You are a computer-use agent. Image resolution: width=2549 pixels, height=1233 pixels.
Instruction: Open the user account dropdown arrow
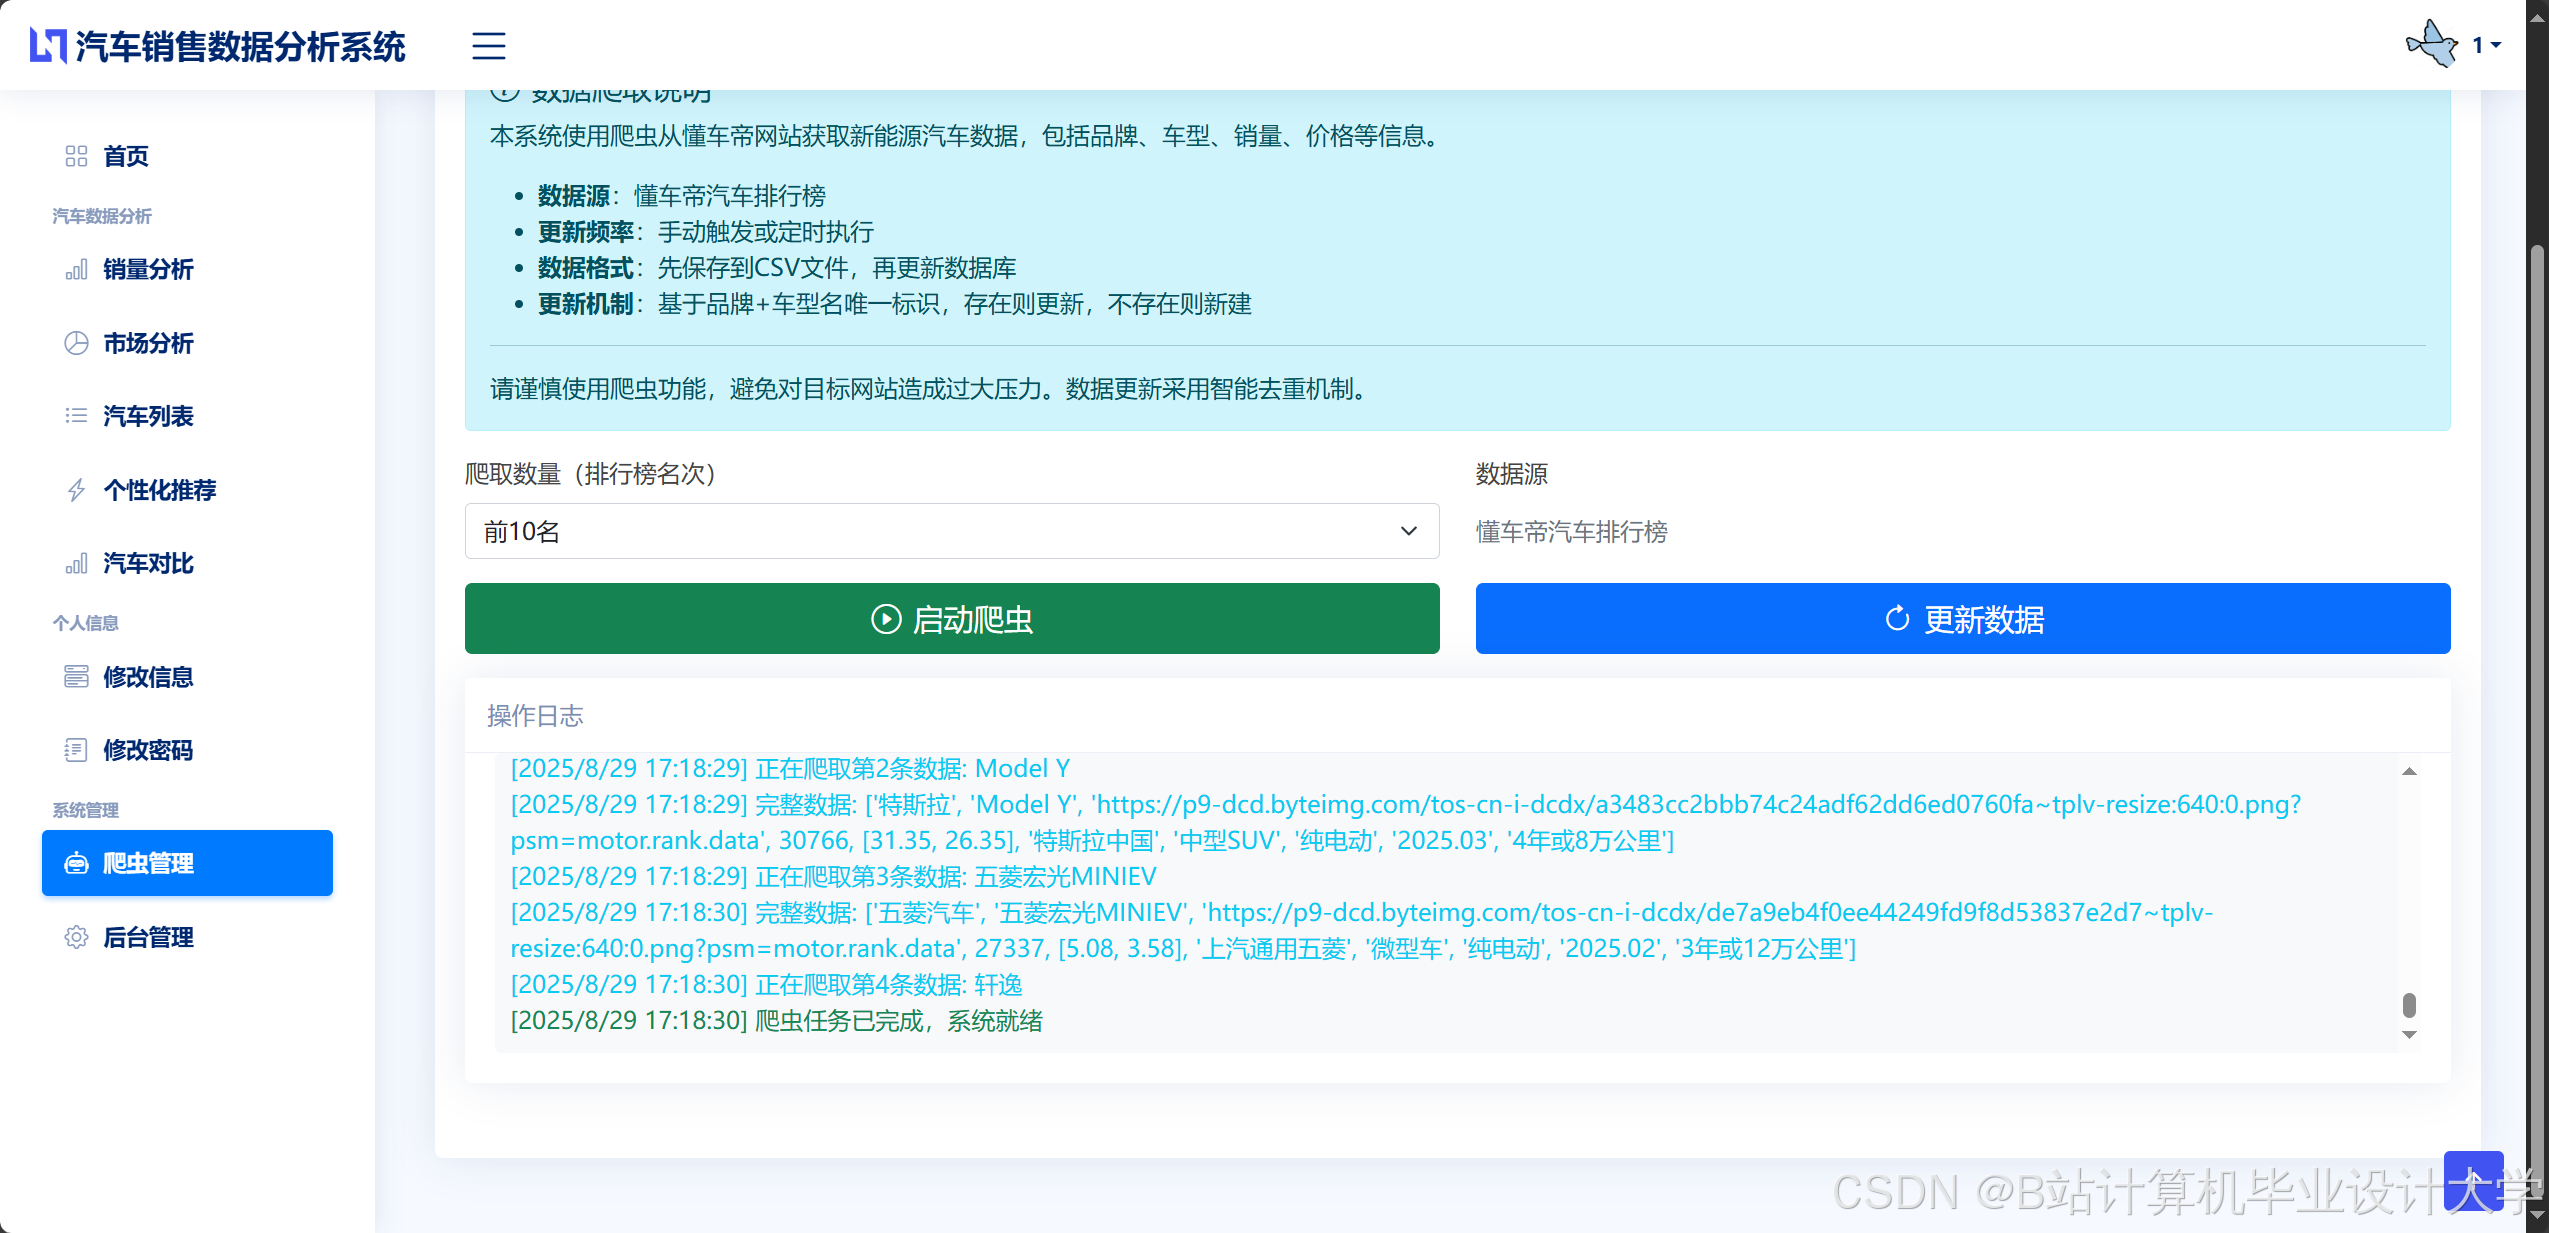click(x=2497, y=45)
